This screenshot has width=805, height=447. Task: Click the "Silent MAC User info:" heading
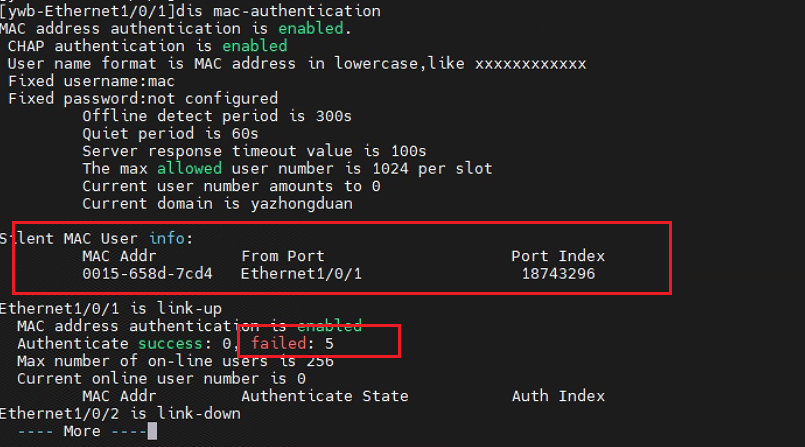pyautogui.click(x=96, y=238)
